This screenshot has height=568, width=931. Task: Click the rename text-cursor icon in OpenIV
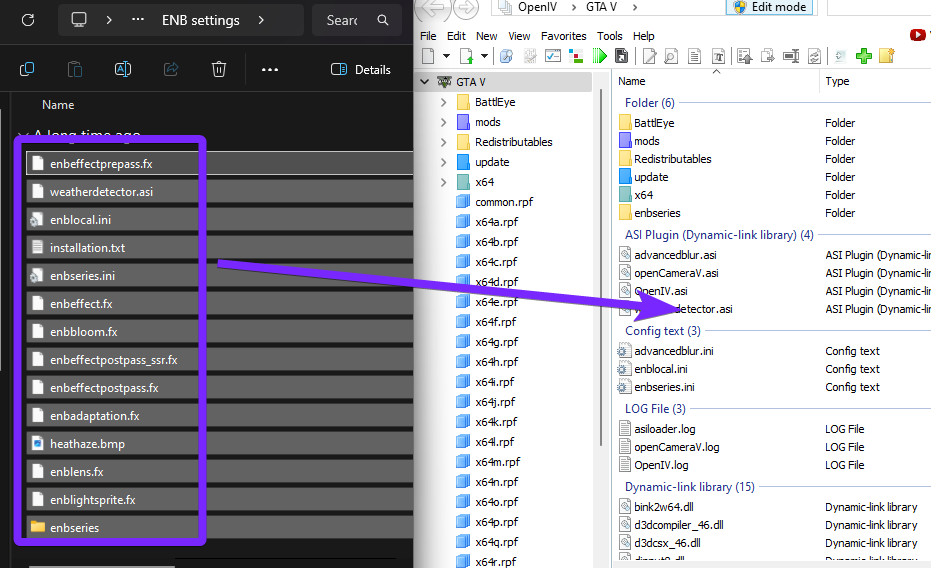click(x=791, y=56)
